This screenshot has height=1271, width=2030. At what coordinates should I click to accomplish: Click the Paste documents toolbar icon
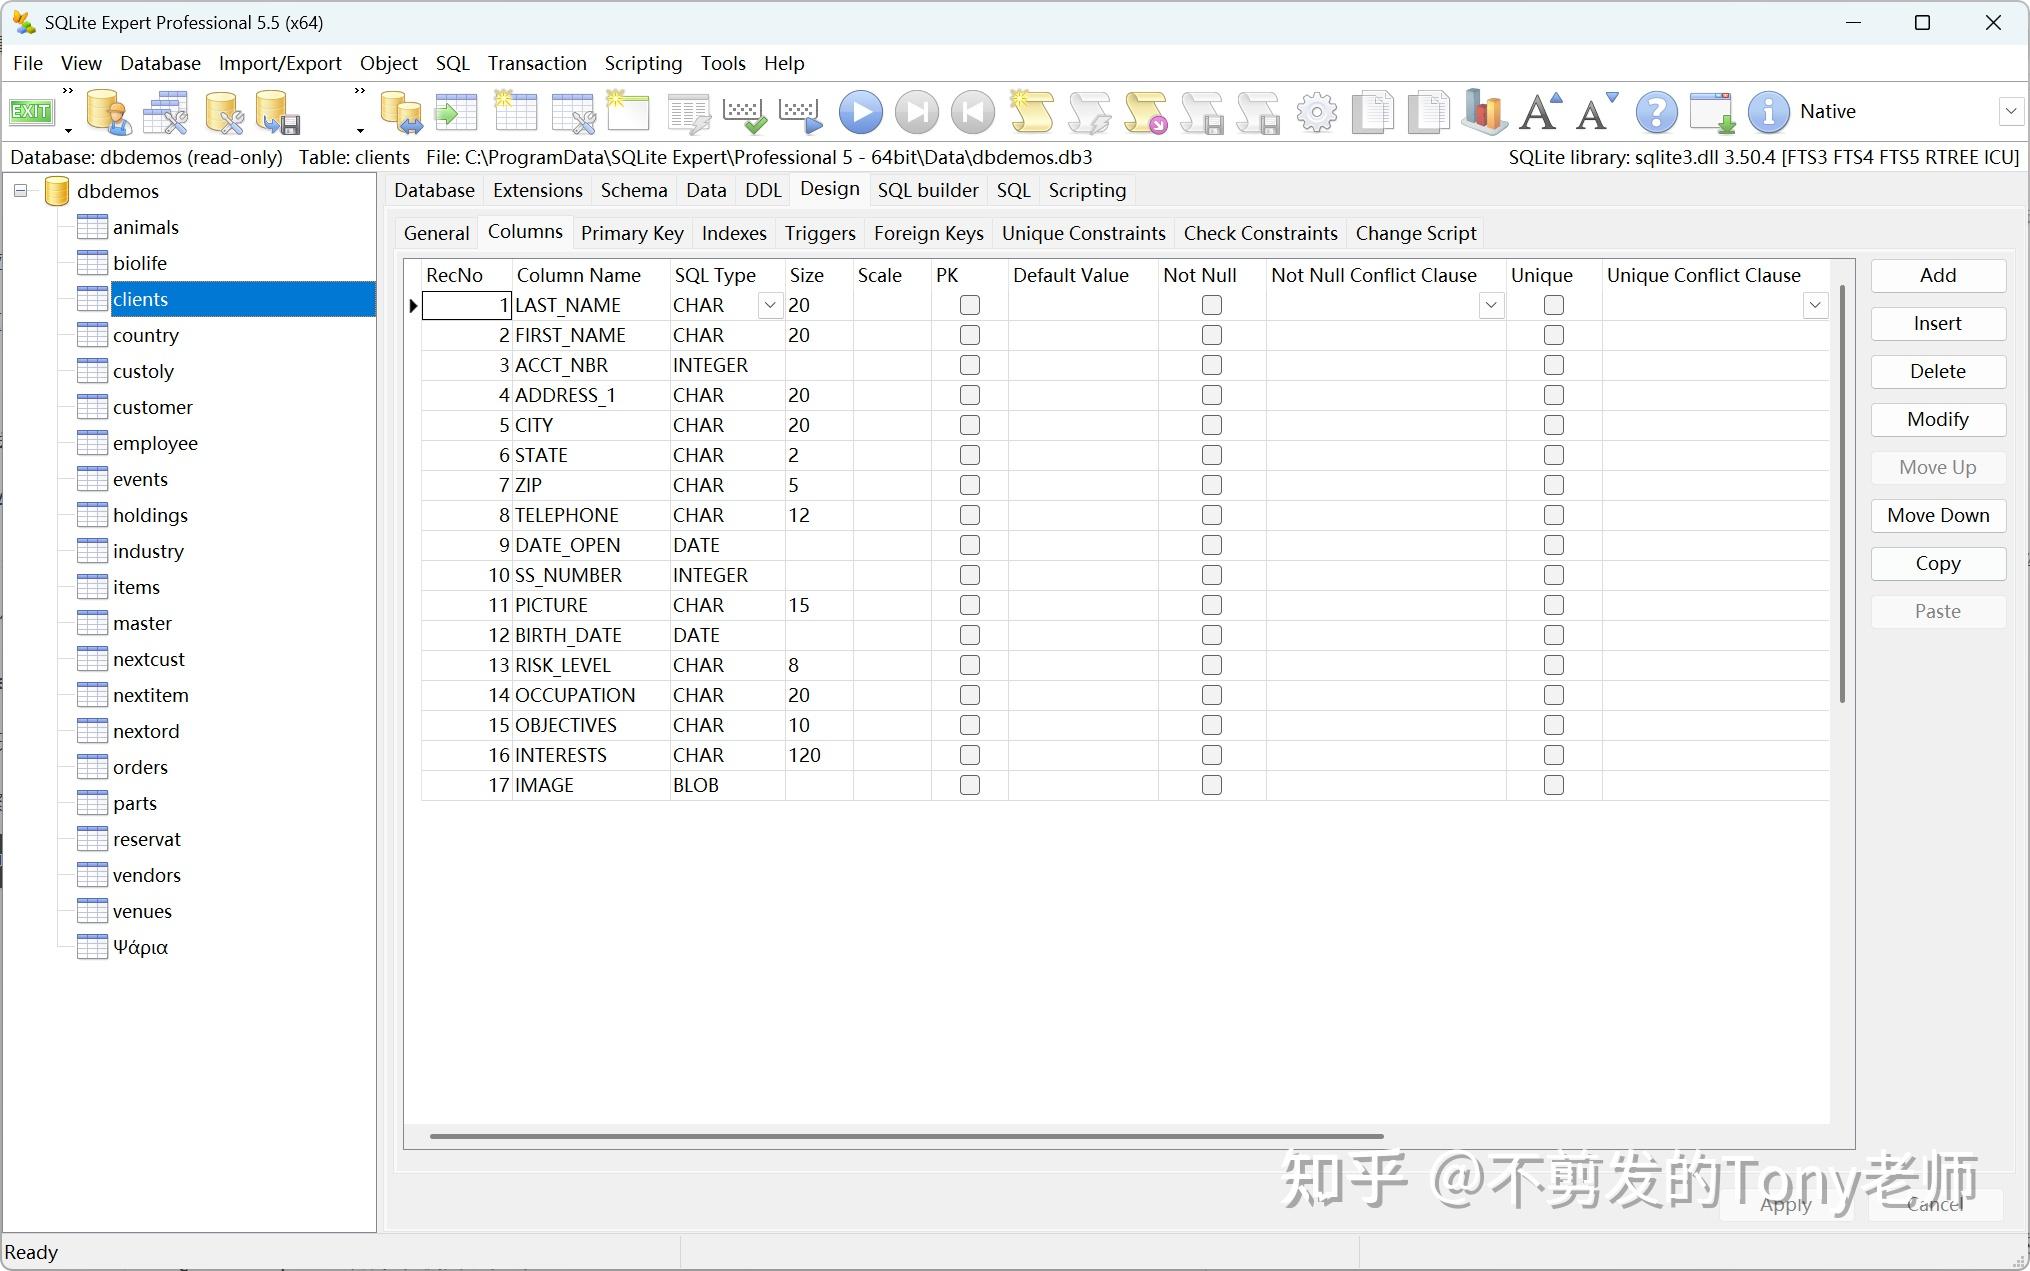1428,111
